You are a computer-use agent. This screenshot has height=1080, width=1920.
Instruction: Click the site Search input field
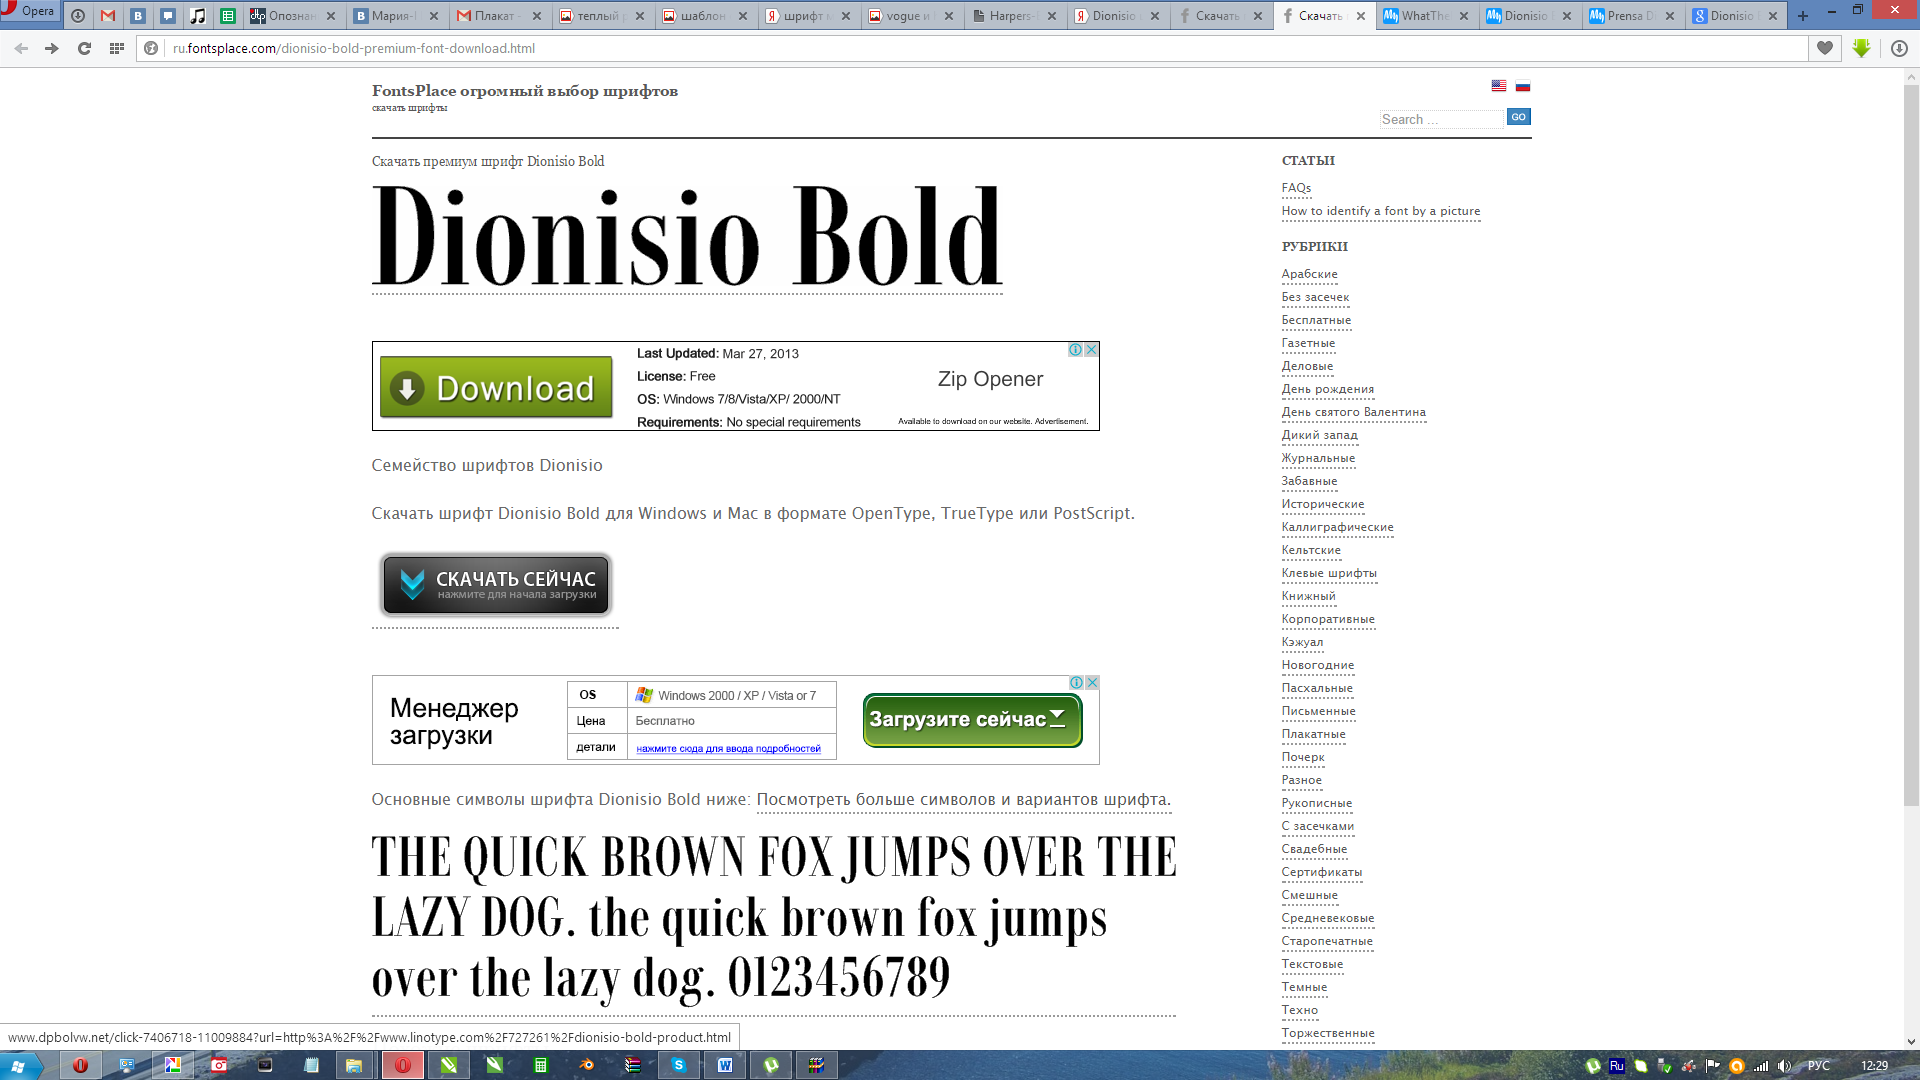click(1441, 119)
